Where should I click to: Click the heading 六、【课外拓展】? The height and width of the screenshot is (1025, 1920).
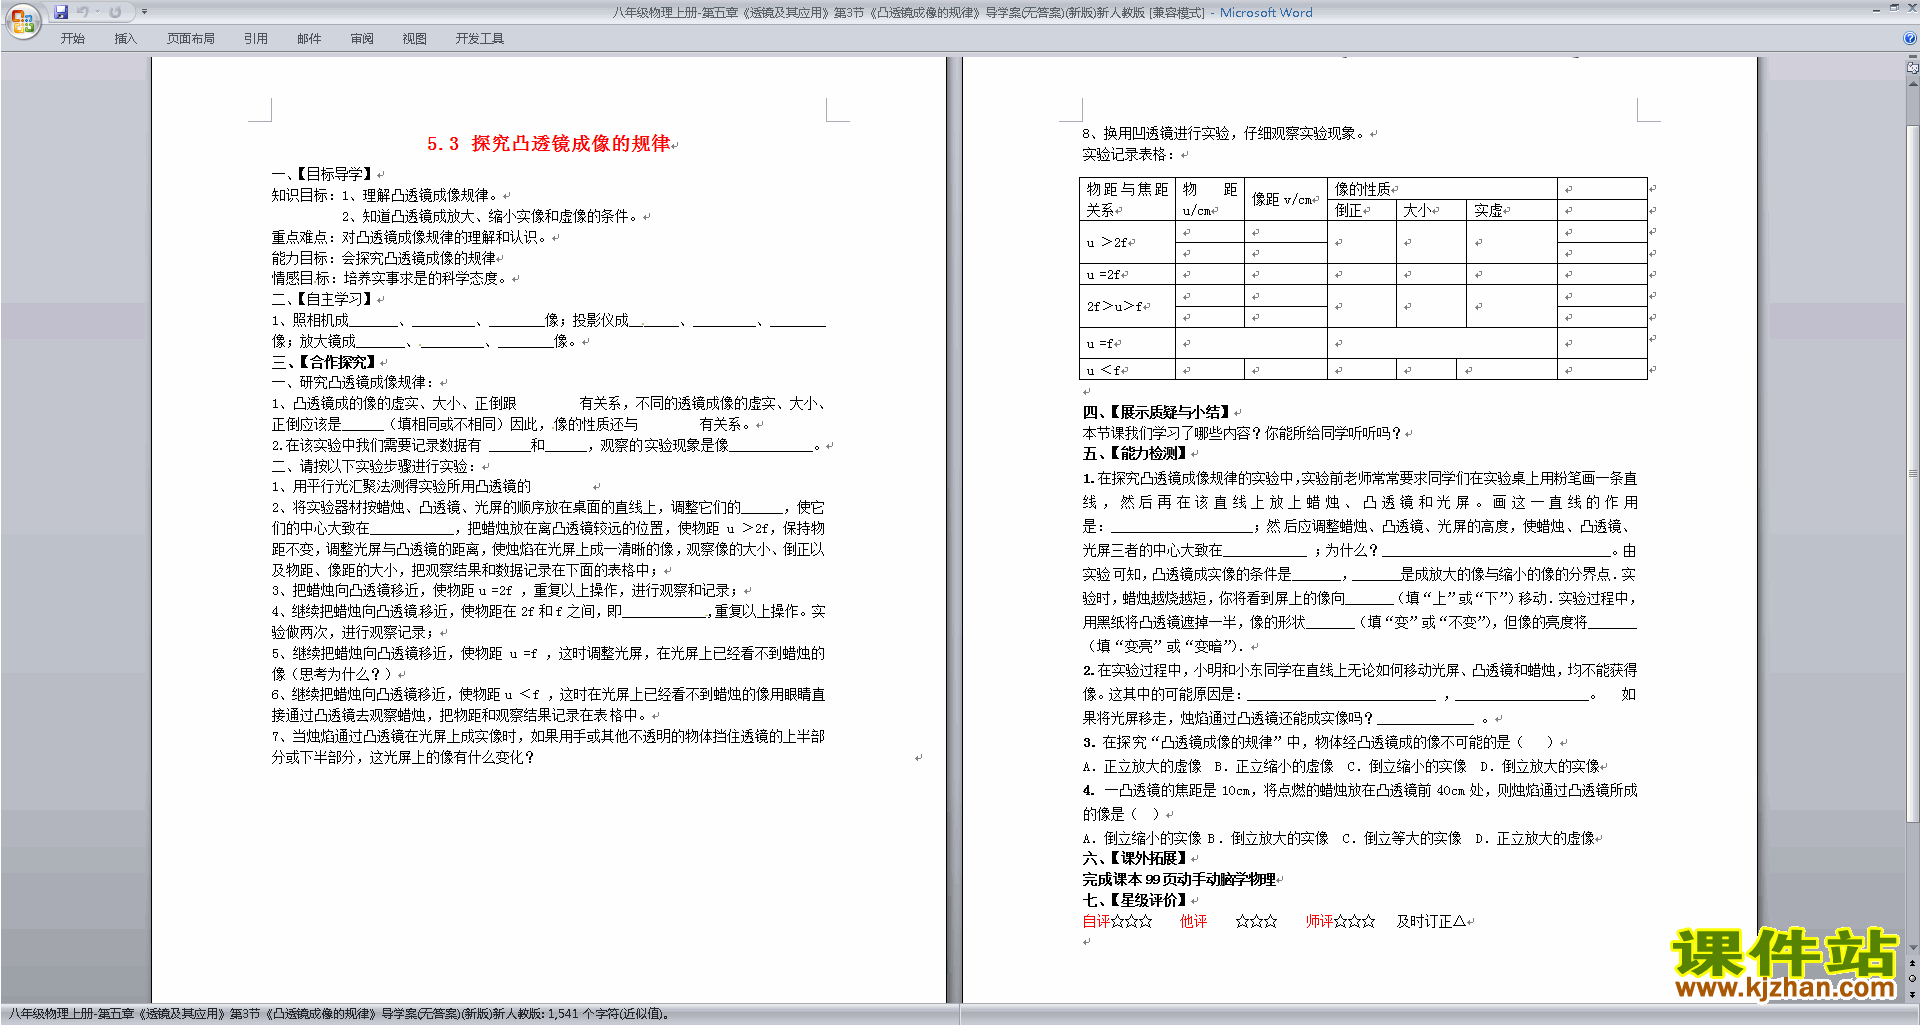1135,858
